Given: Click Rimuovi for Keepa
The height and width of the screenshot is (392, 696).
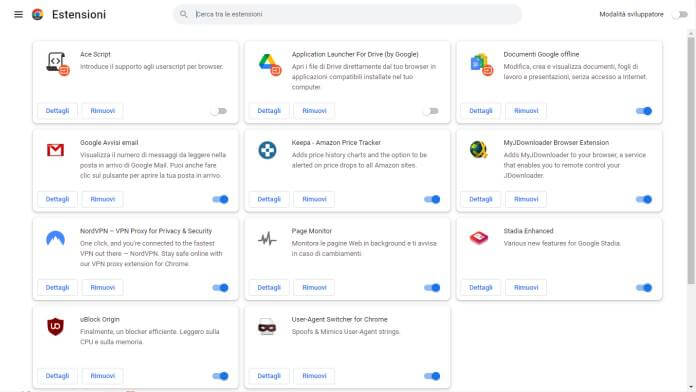Looking at the screenshot, I should [314, 199].
